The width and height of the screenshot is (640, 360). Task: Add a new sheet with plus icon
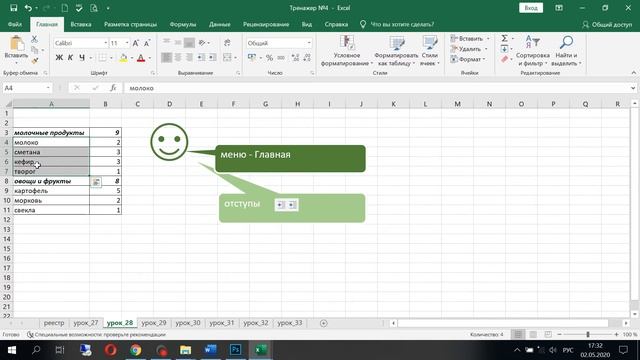coord(324,323)
